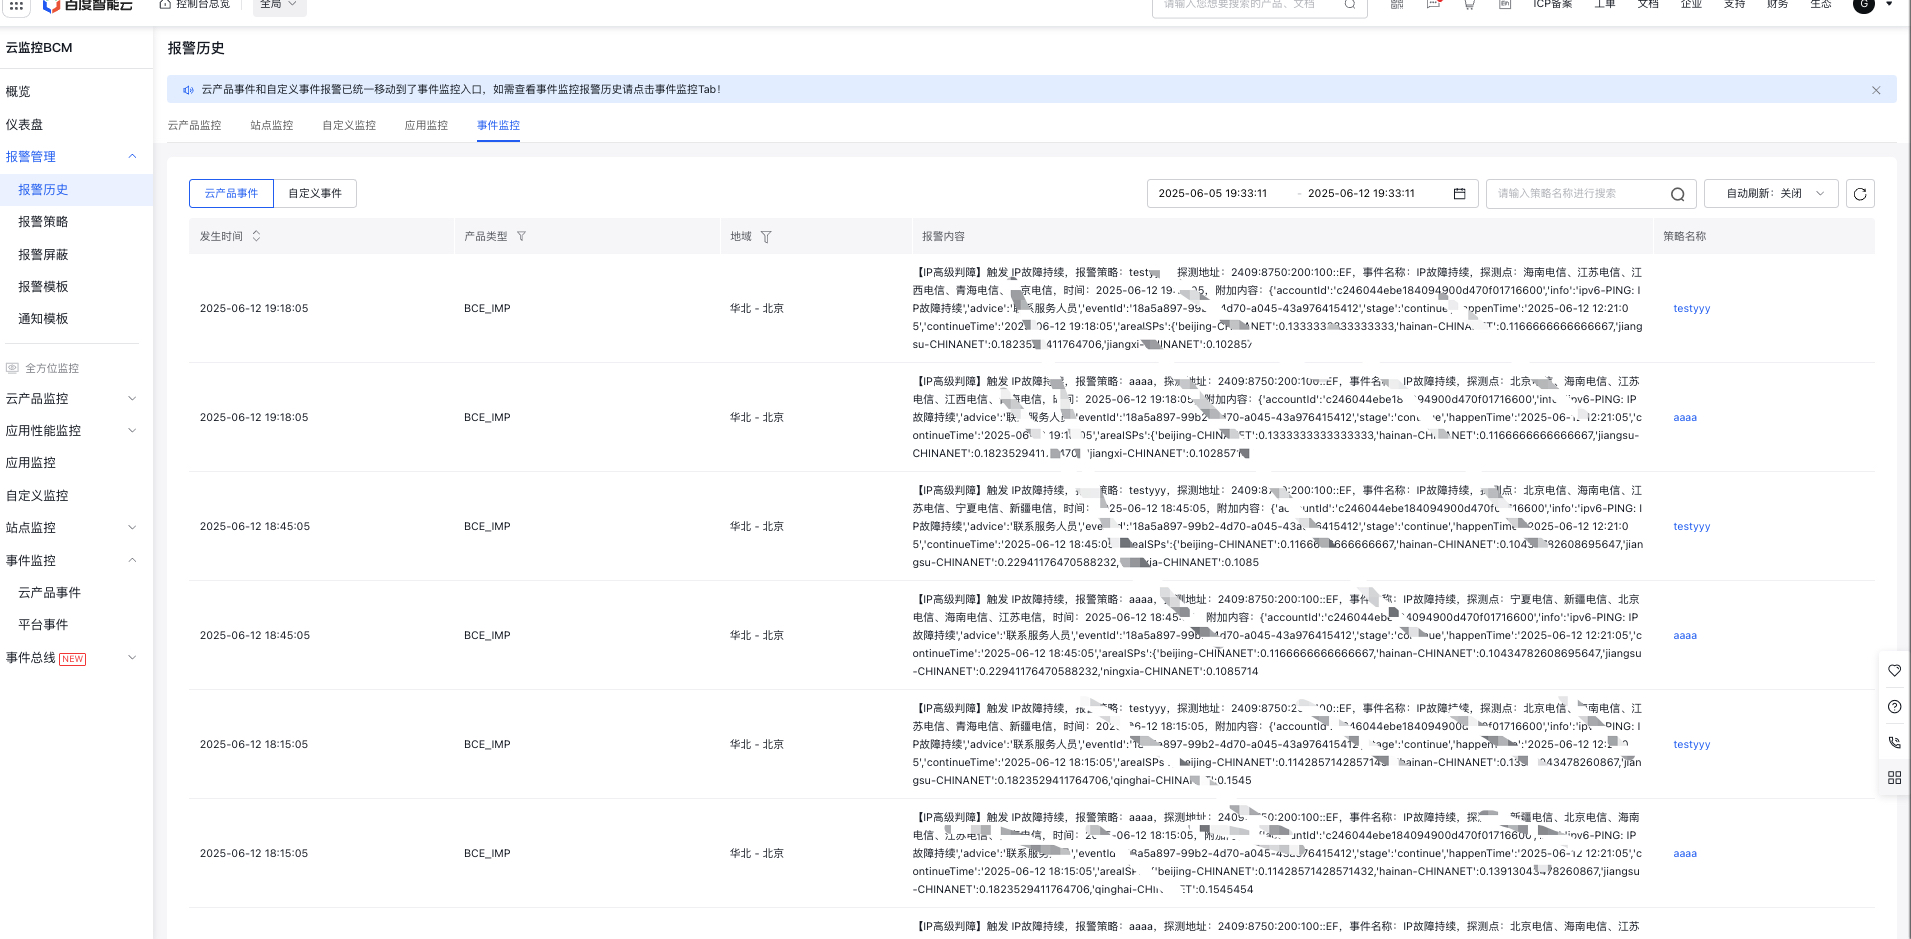The height and width of the screenshot is (939, 1911).
Task: Click the Baidu AI Cloud logo
Action: tap(87, 5)
